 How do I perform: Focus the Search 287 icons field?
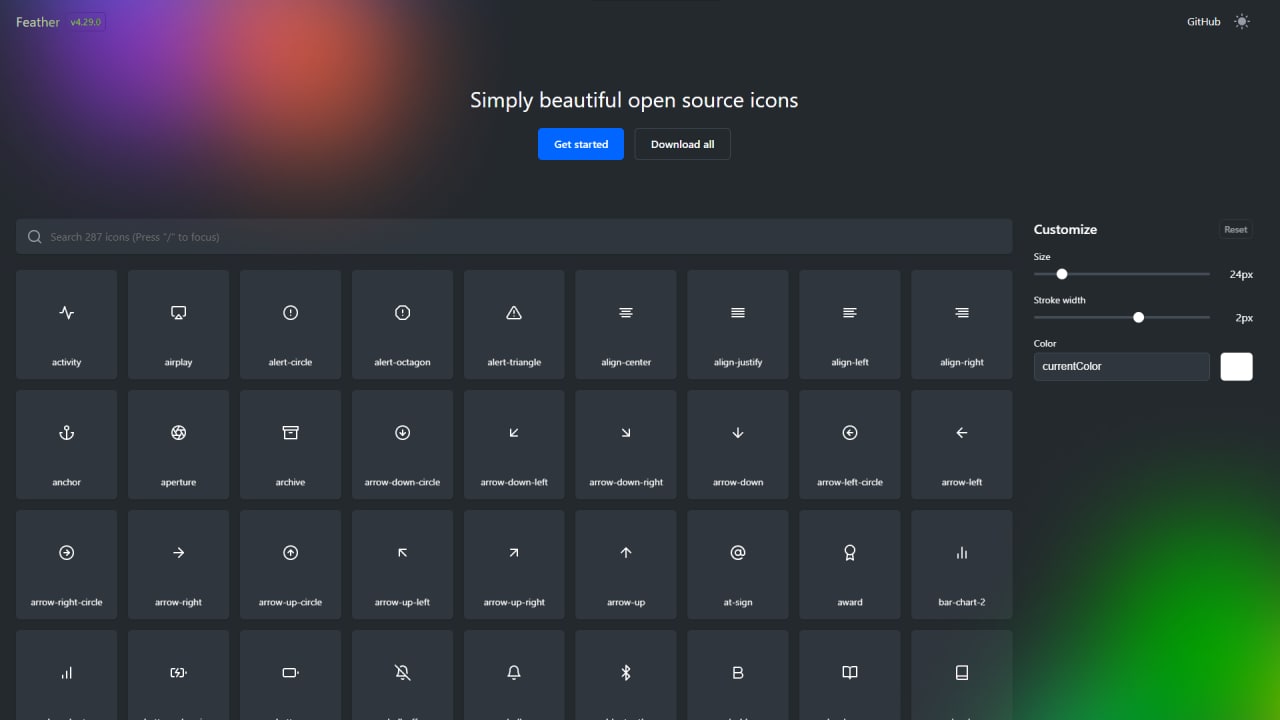(x=514, y=237)
